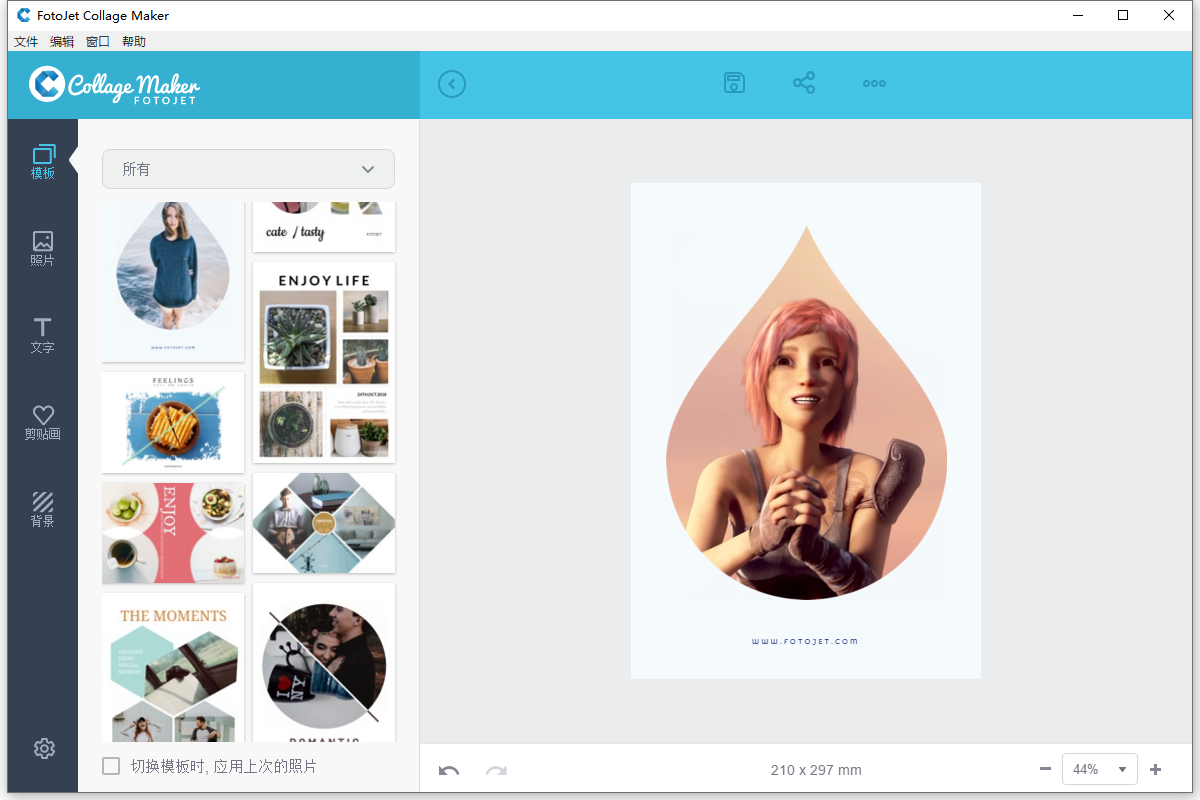Zoom out with the minus icon
The height and width of the screenshot is (800, 1200).
tap(1045, 769)
